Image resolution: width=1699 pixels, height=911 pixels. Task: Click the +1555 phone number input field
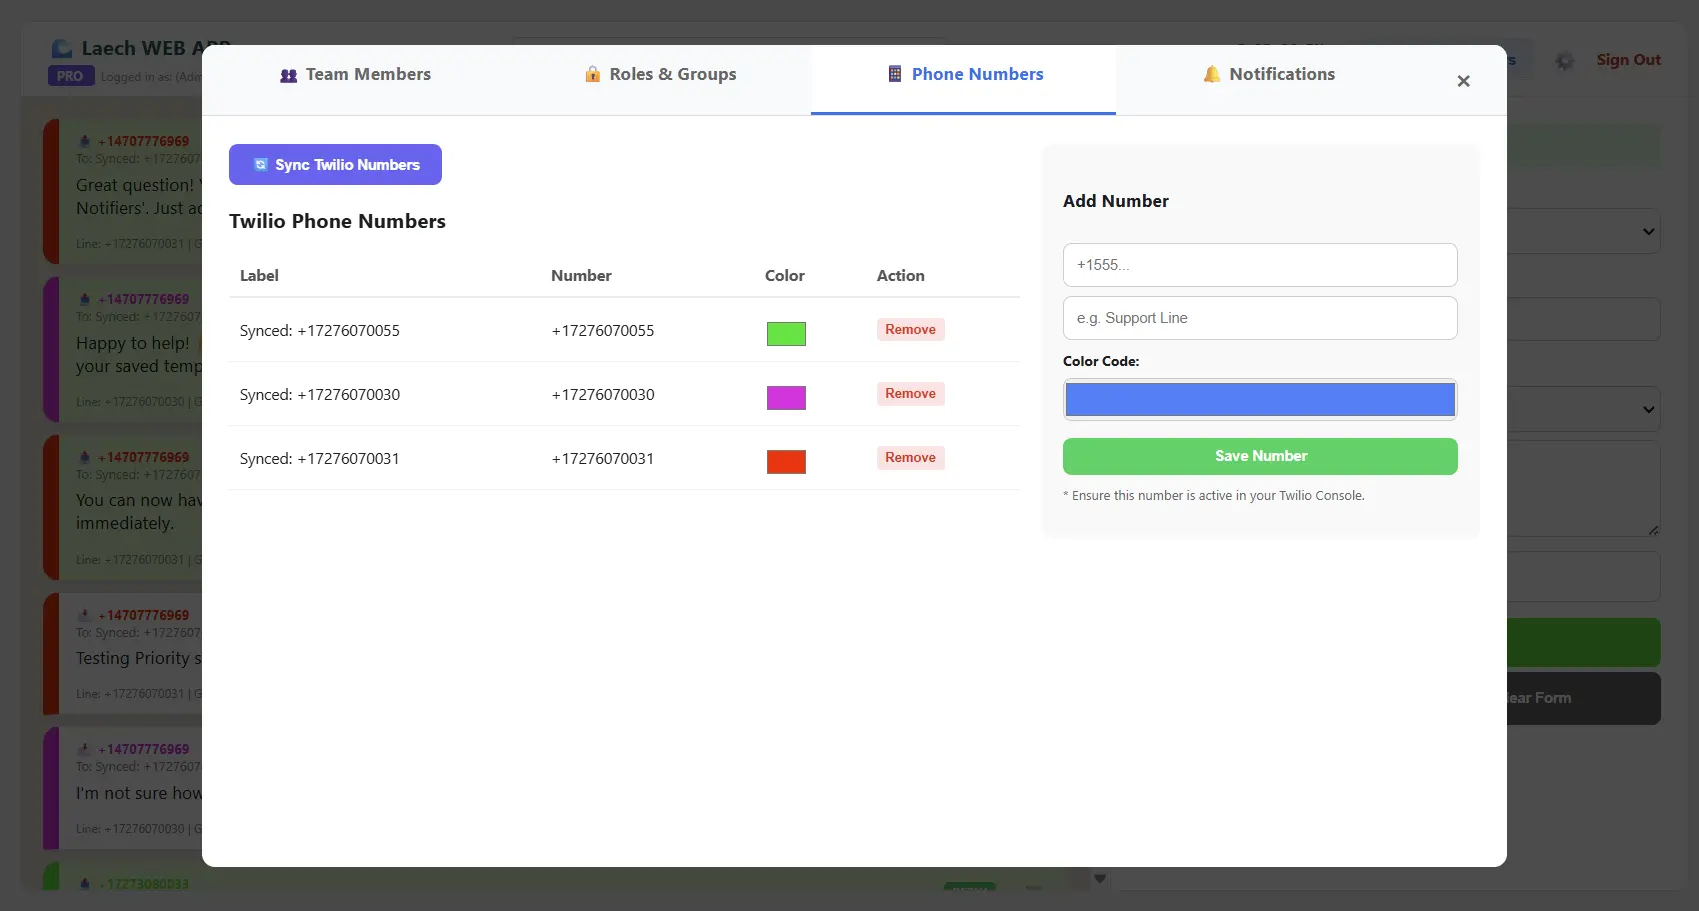point(1259,264)
